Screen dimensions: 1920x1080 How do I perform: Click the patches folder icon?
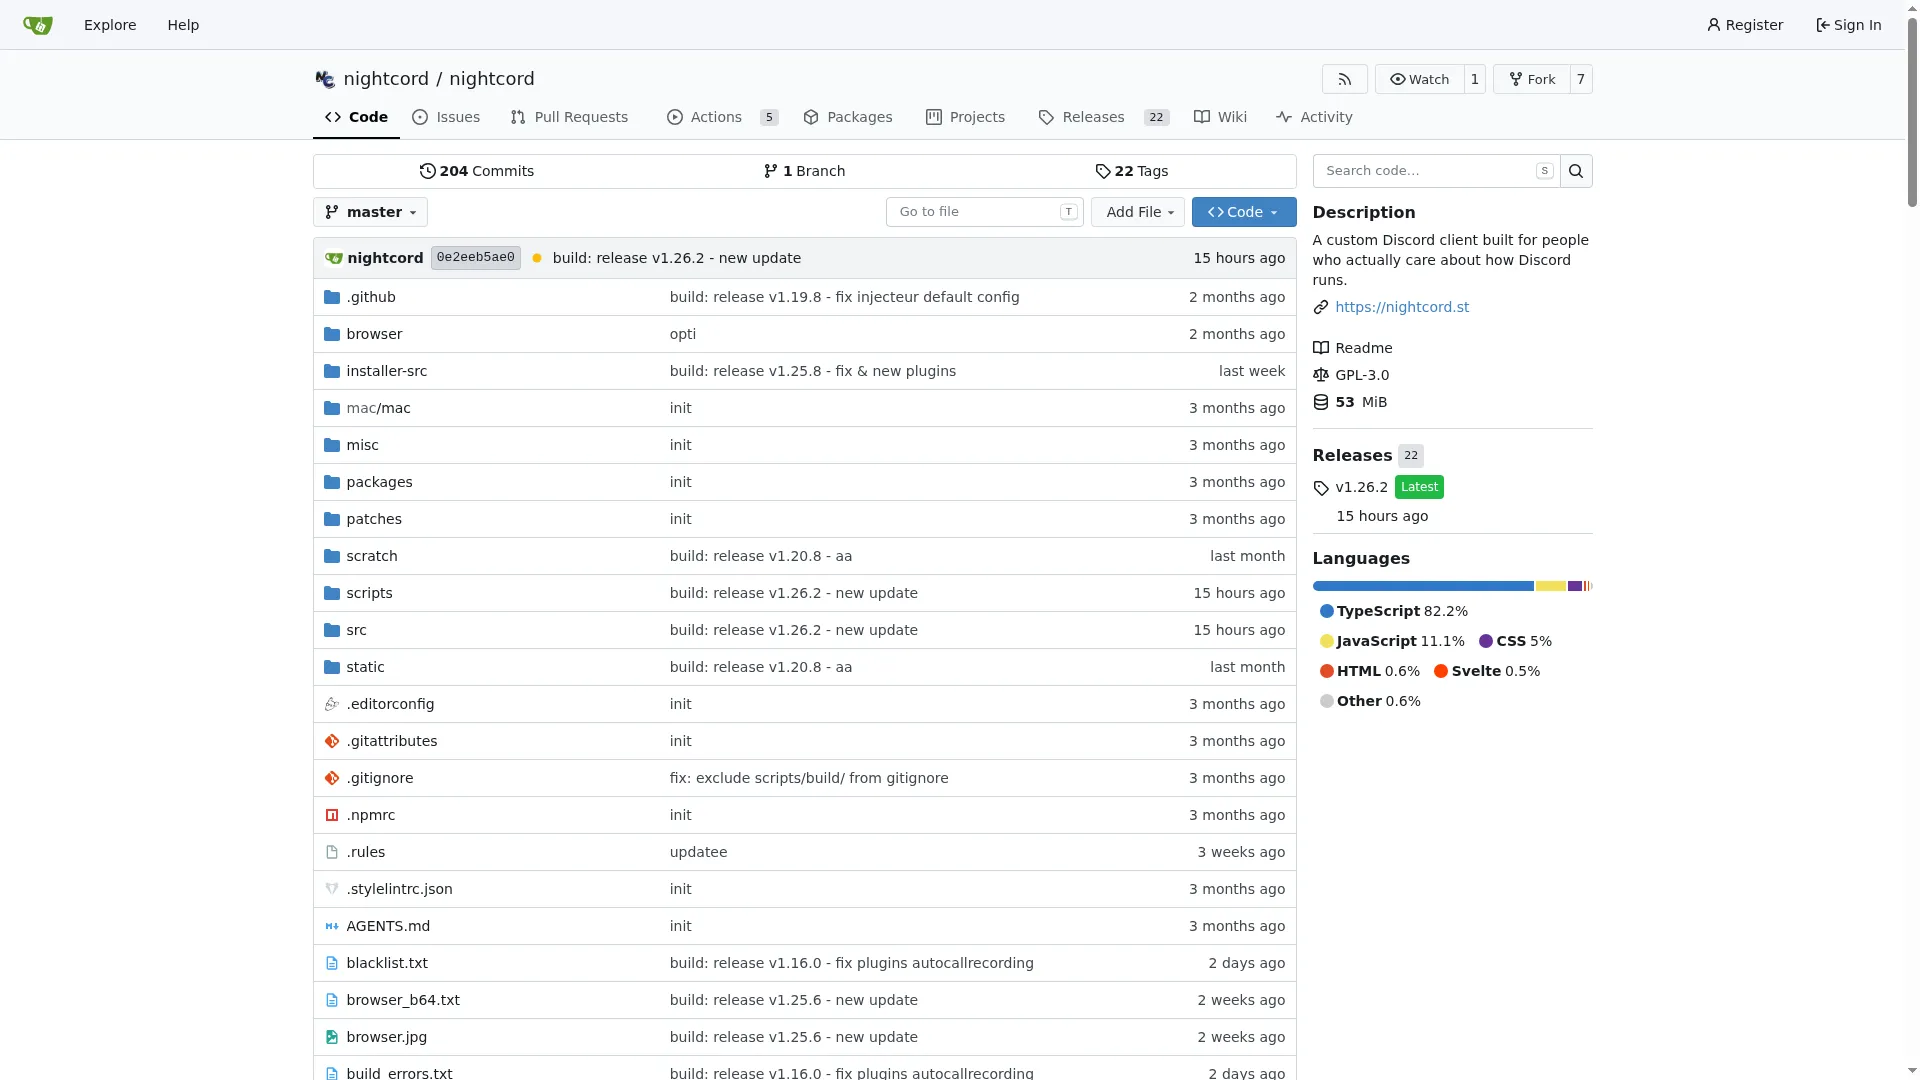pyautogui.click(x=332, y=519)
